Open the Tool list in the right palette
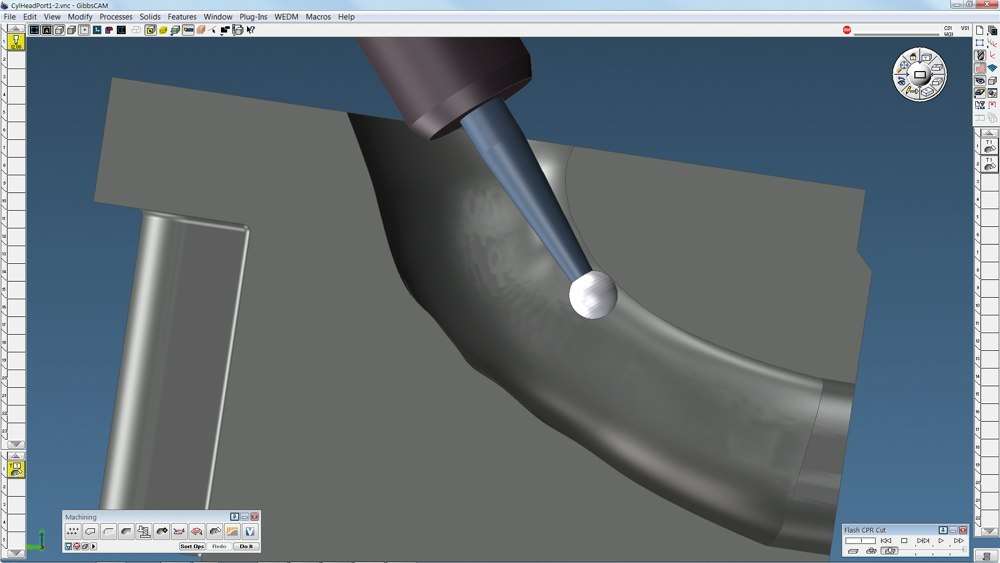 [x=980, y=56]
